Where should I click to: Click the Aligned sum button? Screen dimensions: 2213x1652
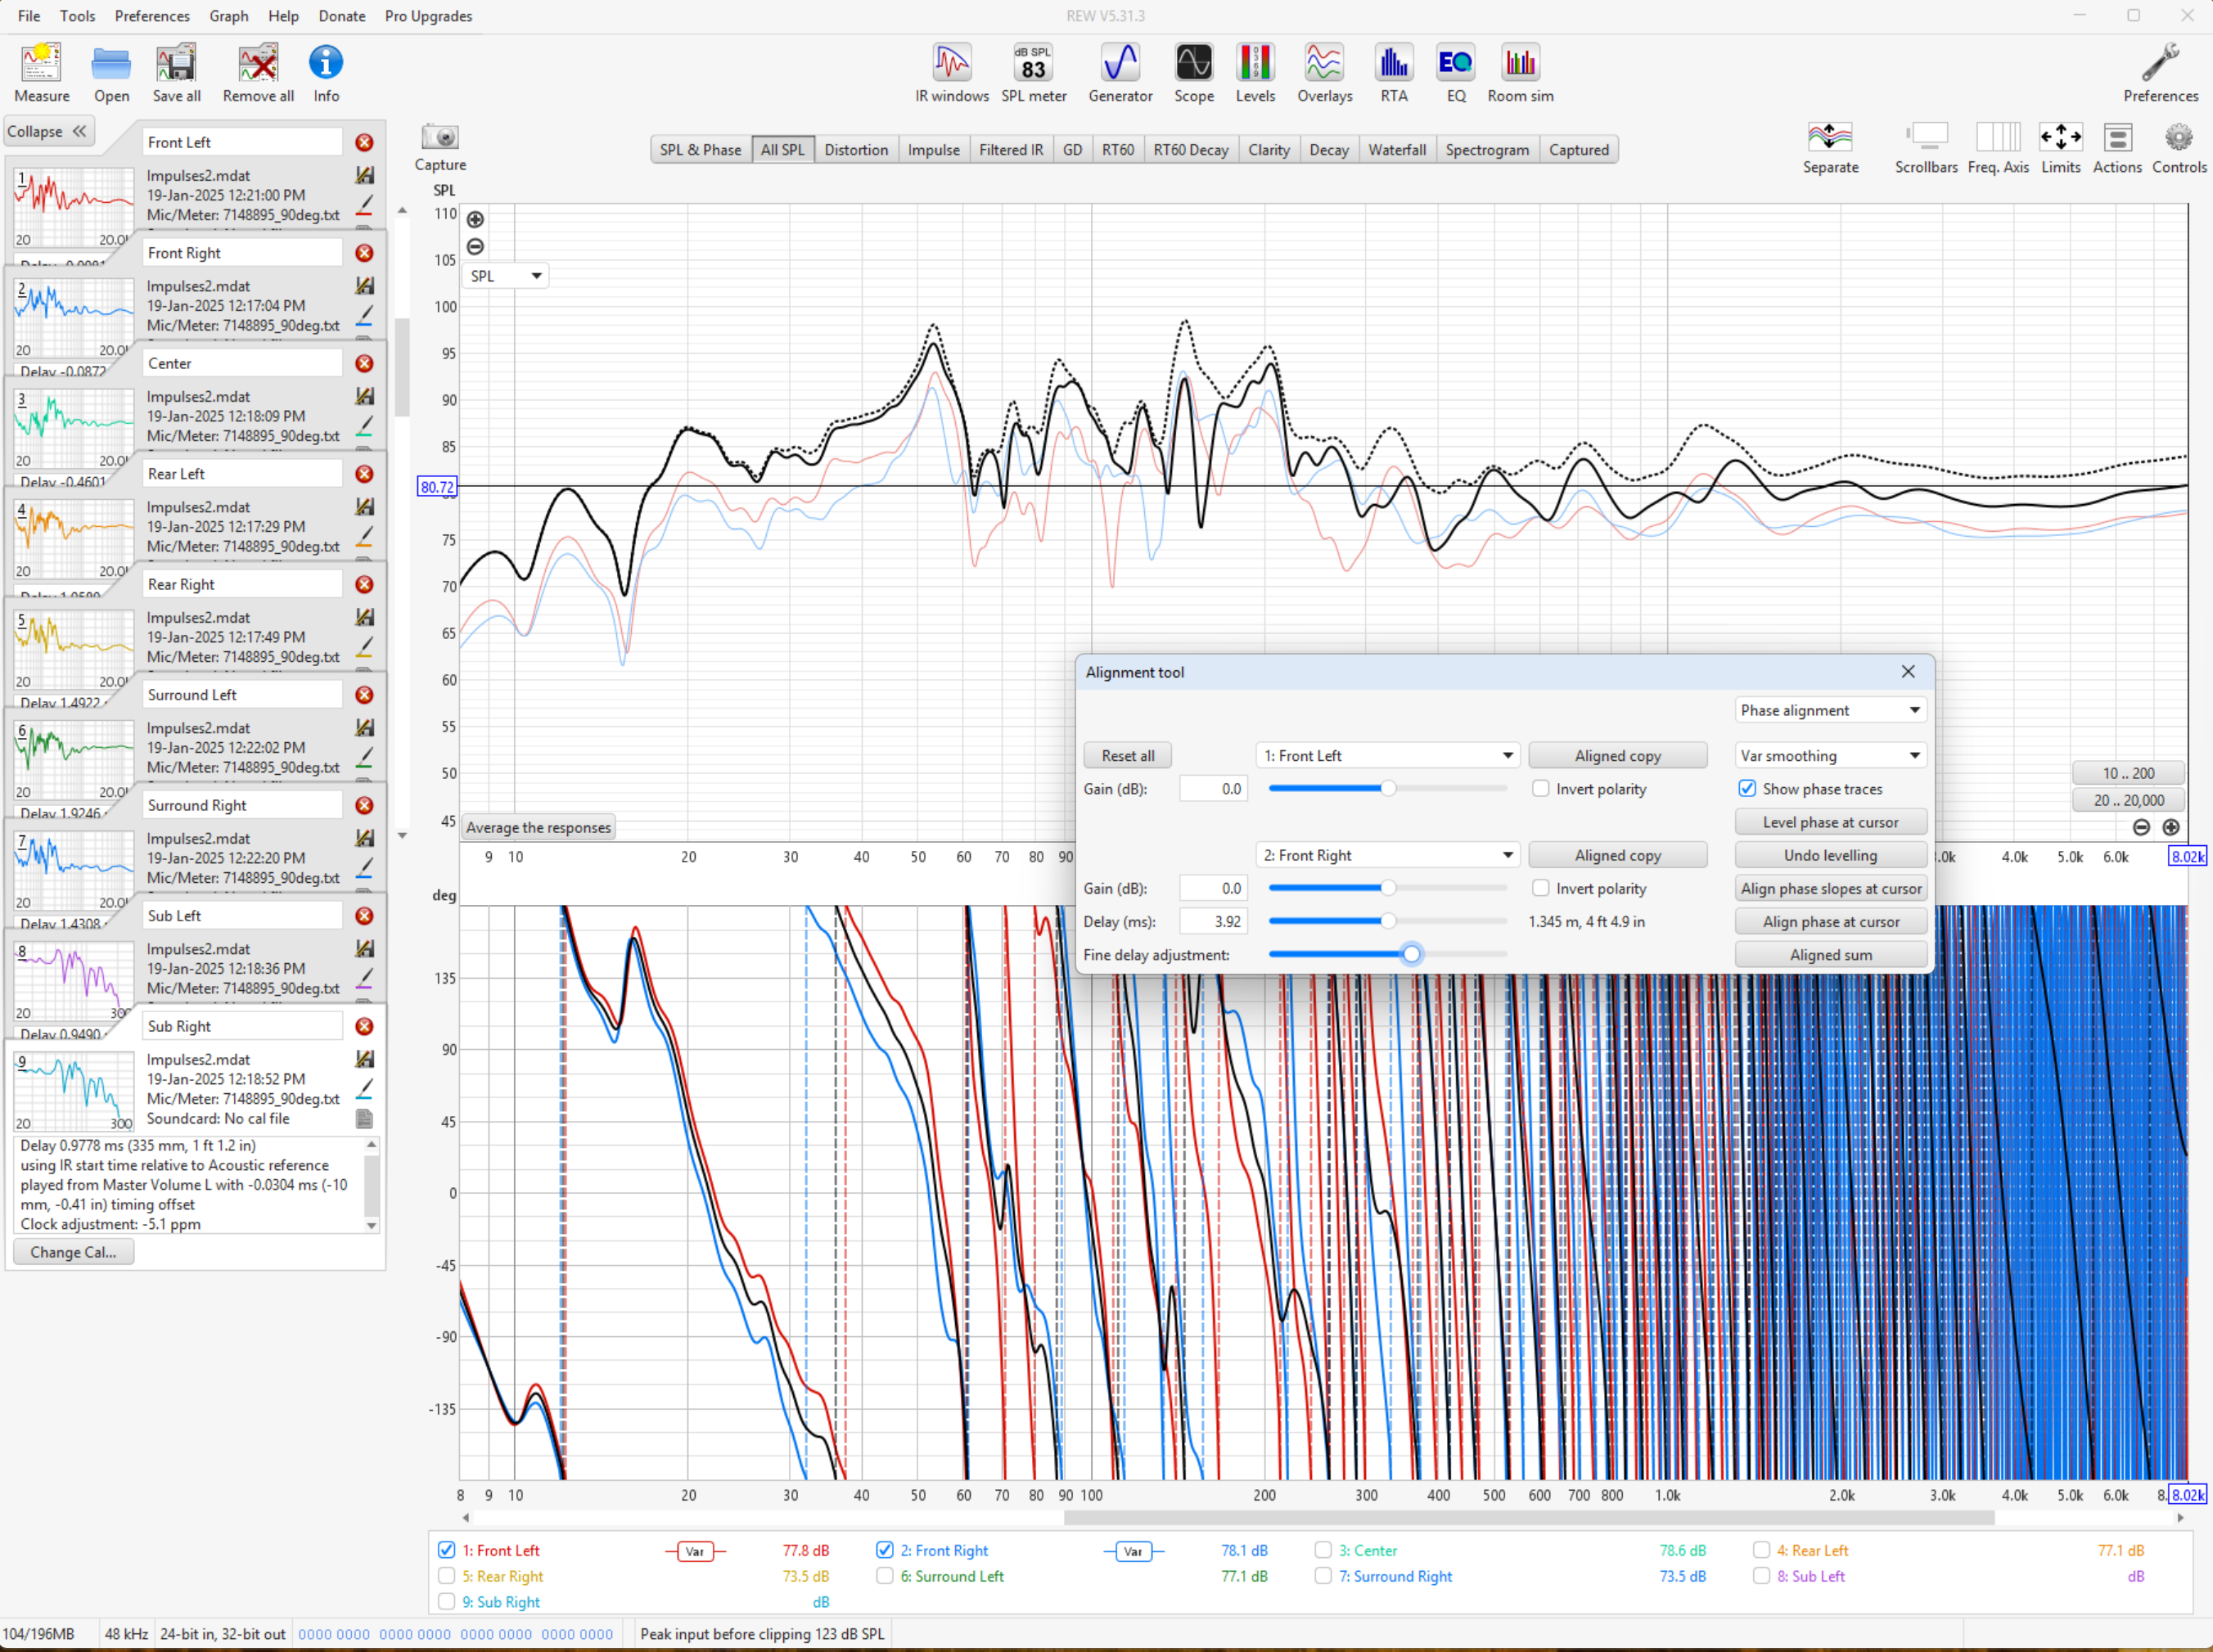1830,955
